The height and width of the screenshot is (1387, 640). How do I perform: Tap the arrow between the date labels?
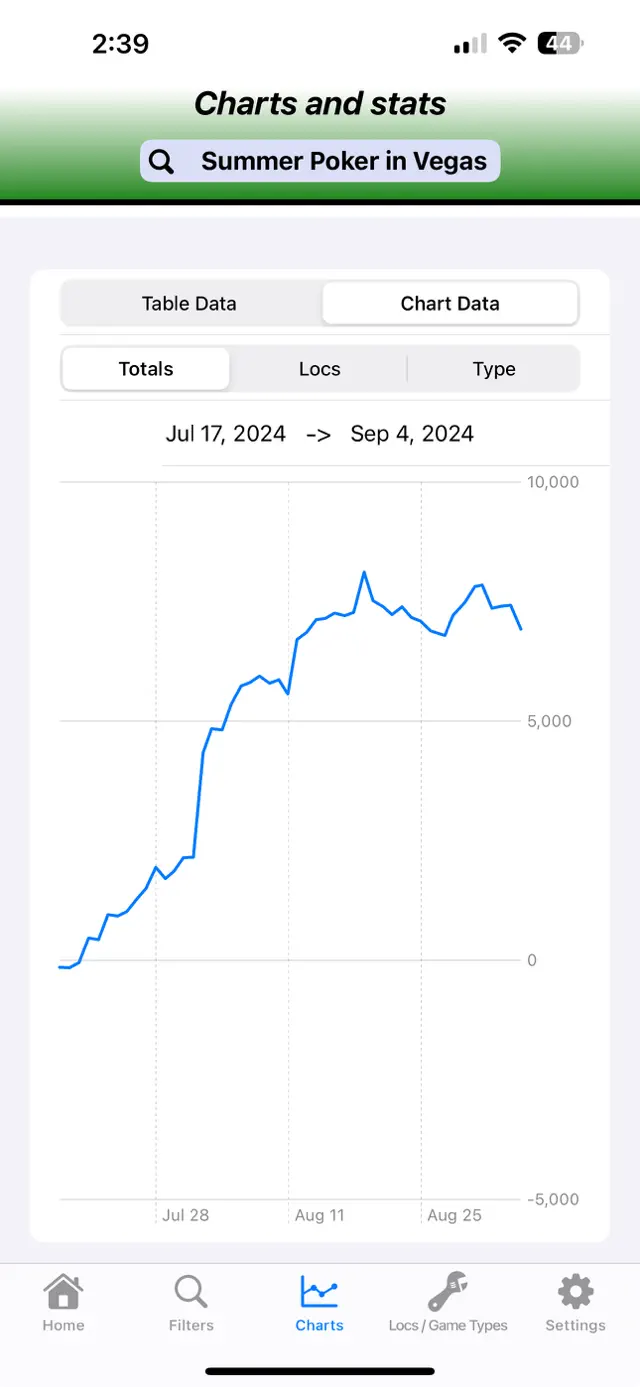pyautogui.click(x=317, y=434)
